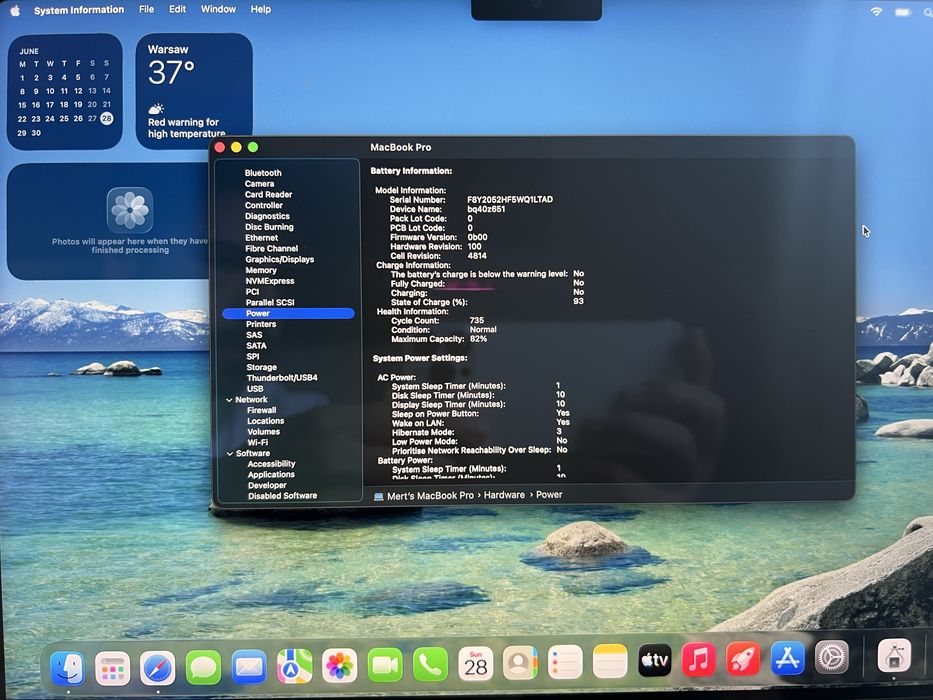This screenshot has height=700, width=933.
Task: Select Accessibility under Software
Action: click(x=271, y=464)
